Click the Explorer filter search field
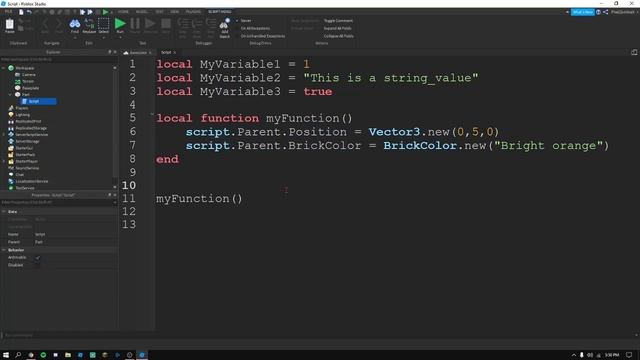The height and width of the screenshot is (360, 640). [x=57, y=60]
